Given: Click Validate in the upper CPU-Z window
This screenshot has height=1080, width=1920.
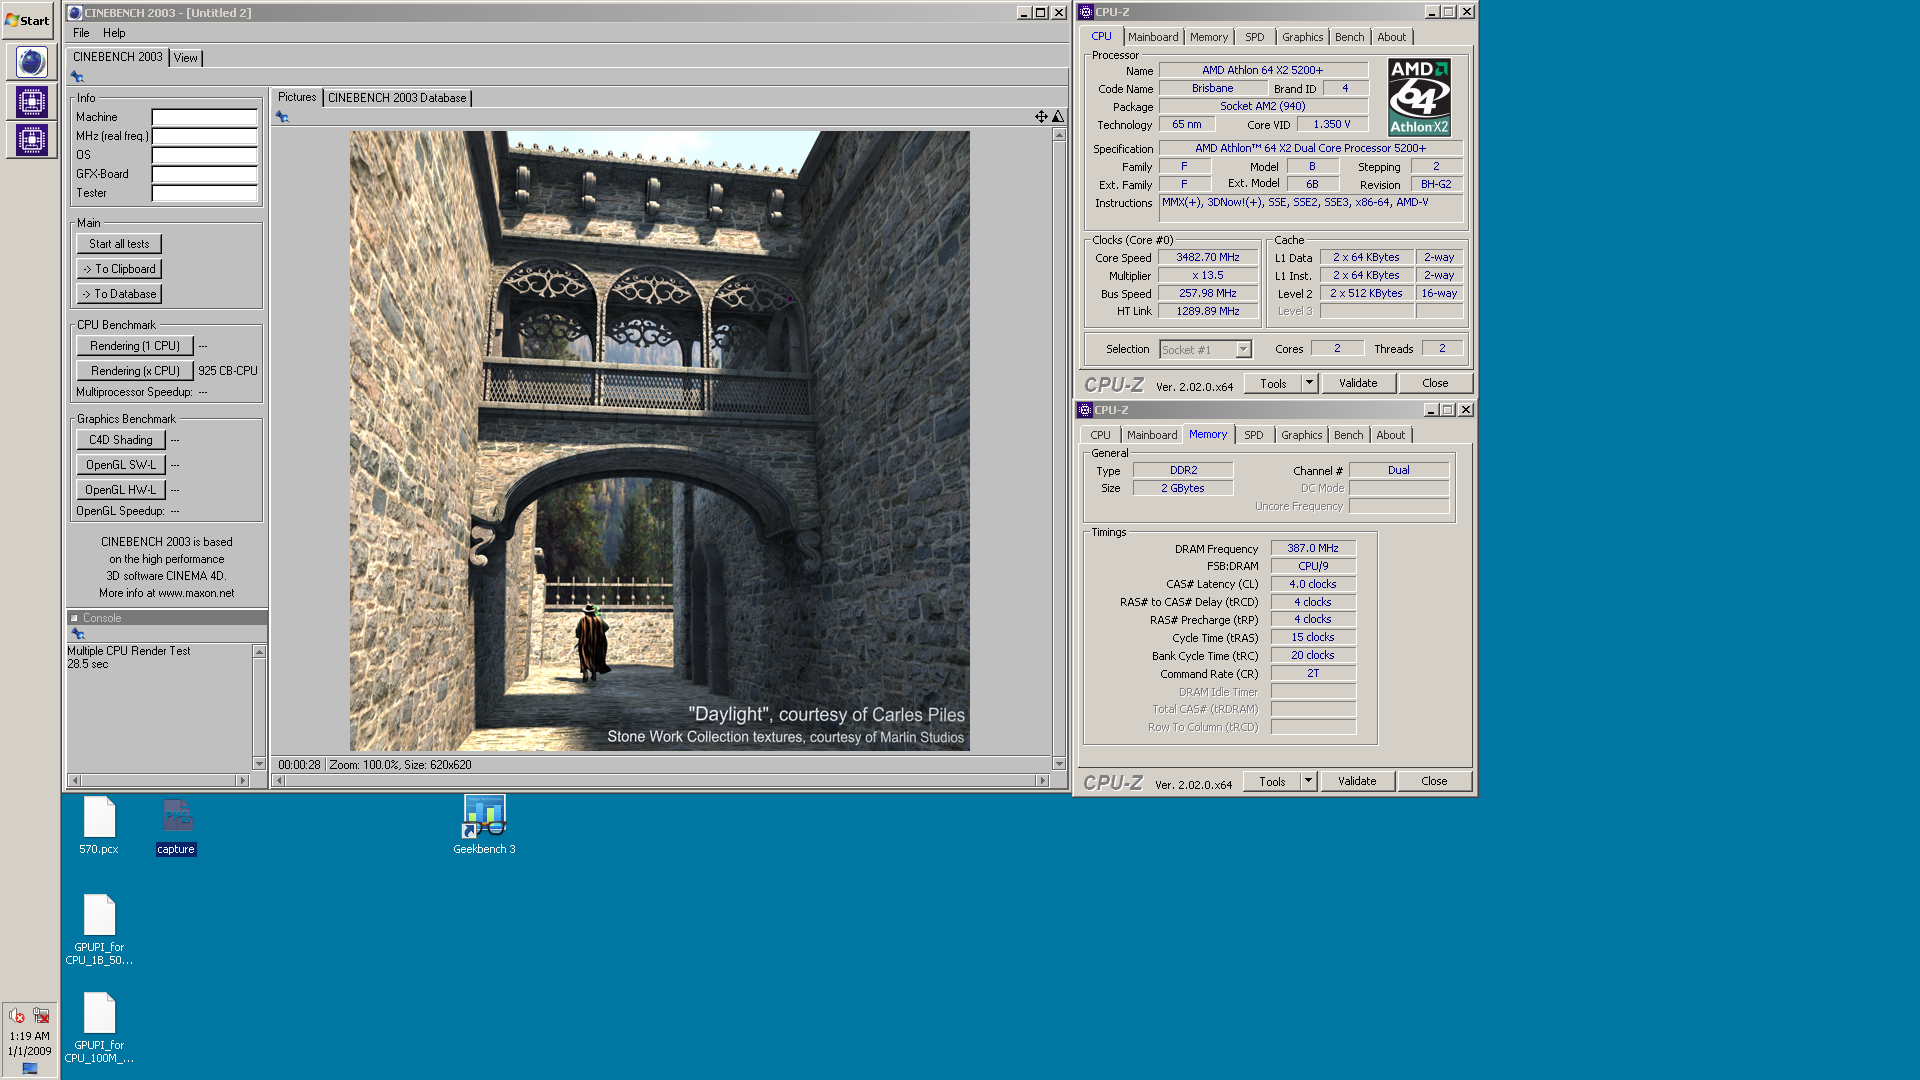Looking at the screenshot, I should [1358, 383].
